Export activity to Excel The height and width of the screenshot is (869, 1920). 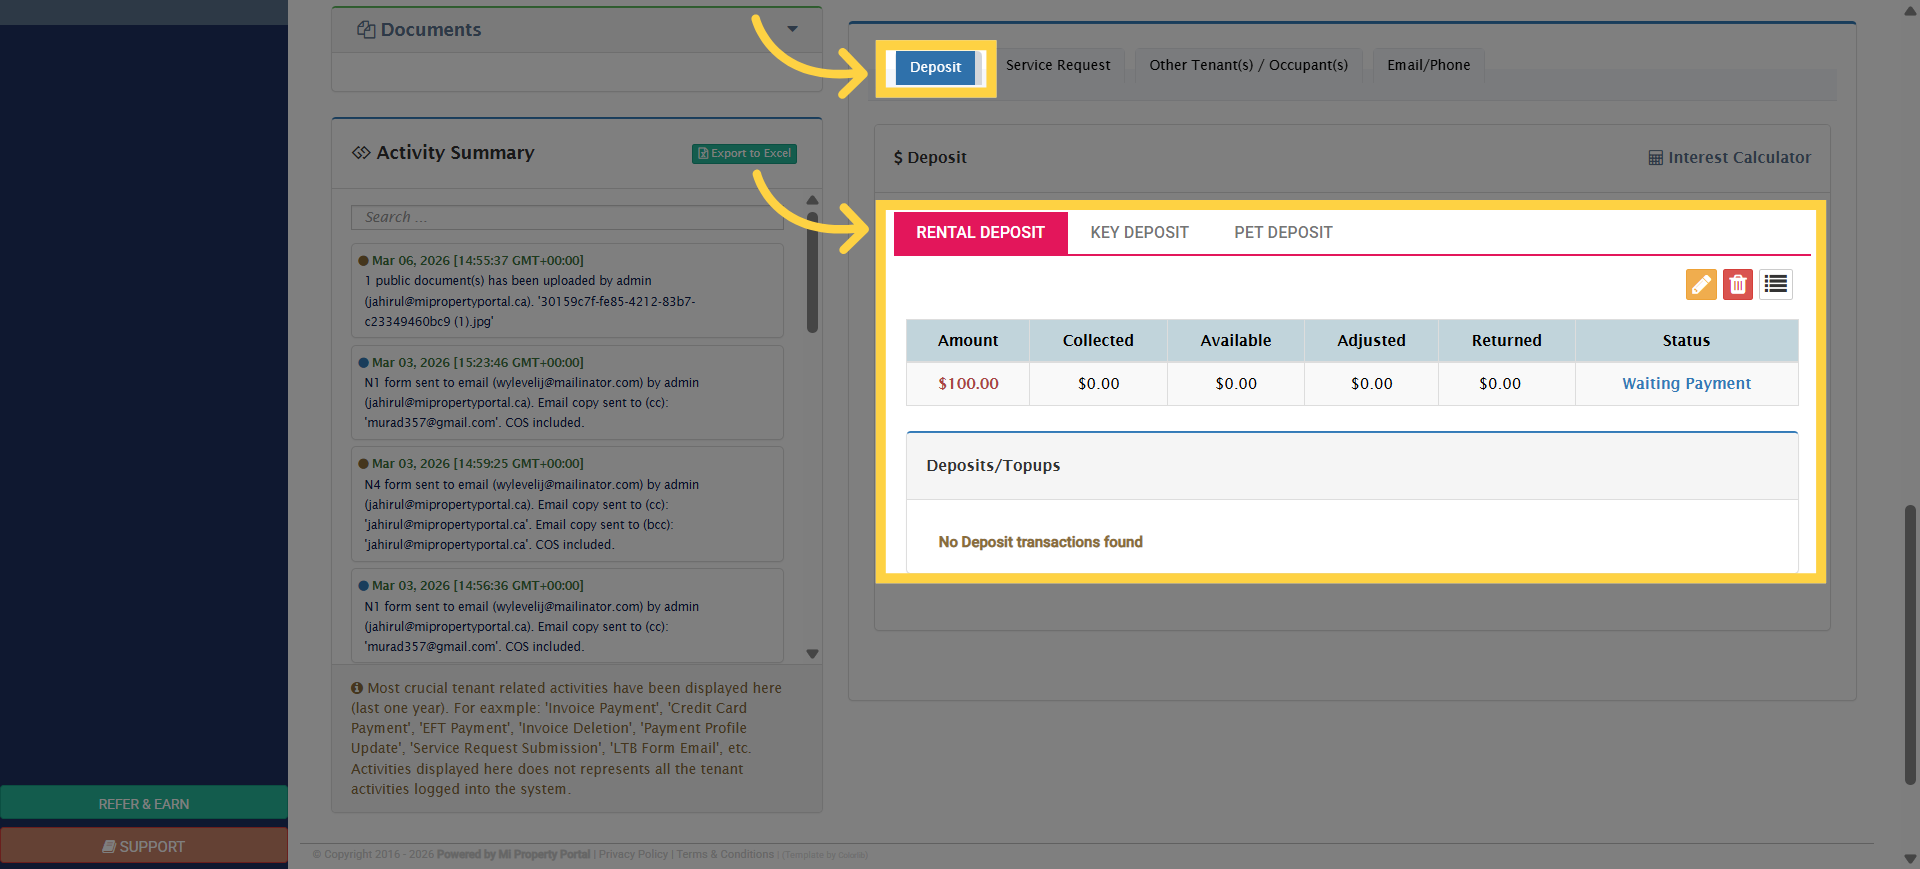744,153
